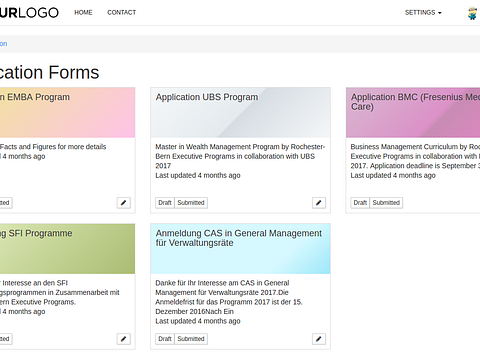Edit the Anmeldung CAS General Management form

point(319,339)
